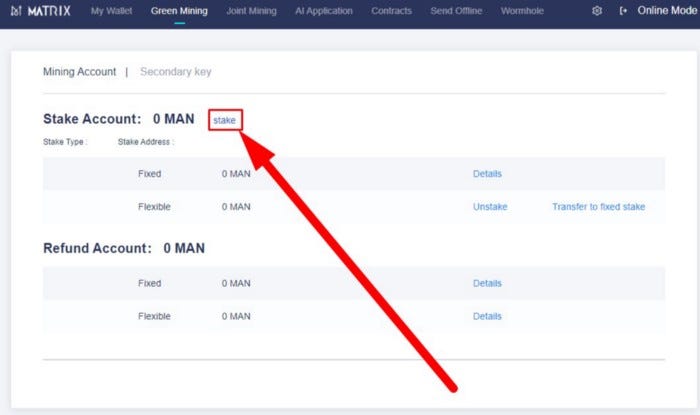Image resolution: width=700 pixels, height=415 pixels.
Task: Open Details for Stake Account Fixed row
Action: click(x=487, y=174)
